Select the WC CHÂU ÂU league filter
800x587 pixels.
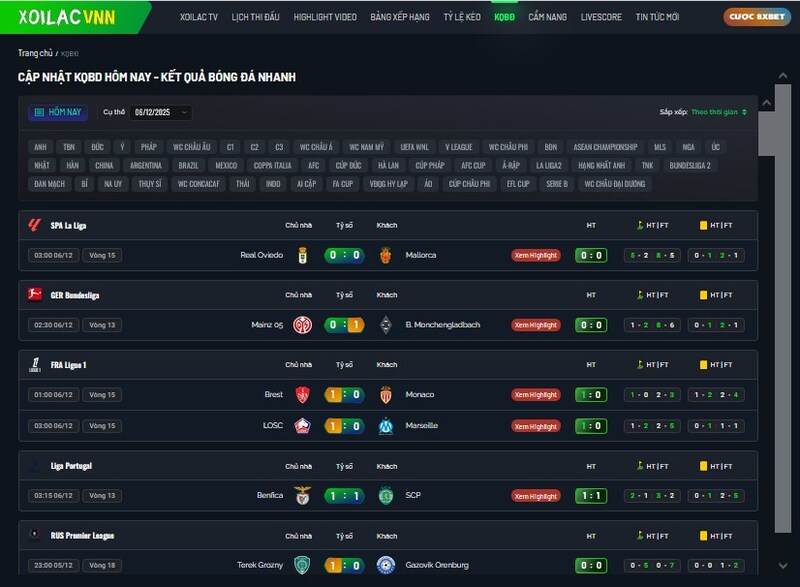click(x=191, y=147)
